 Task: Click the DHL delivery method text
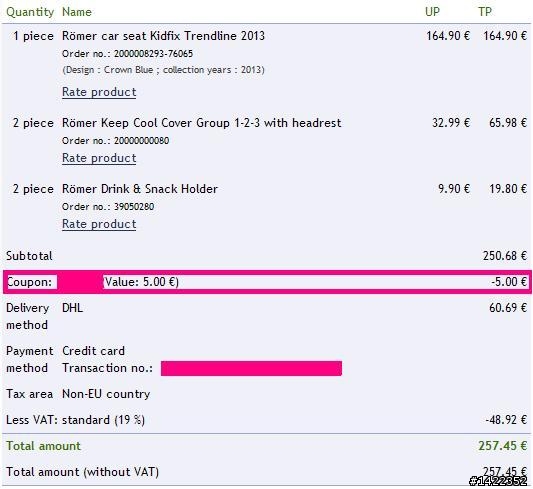[72, 308]
